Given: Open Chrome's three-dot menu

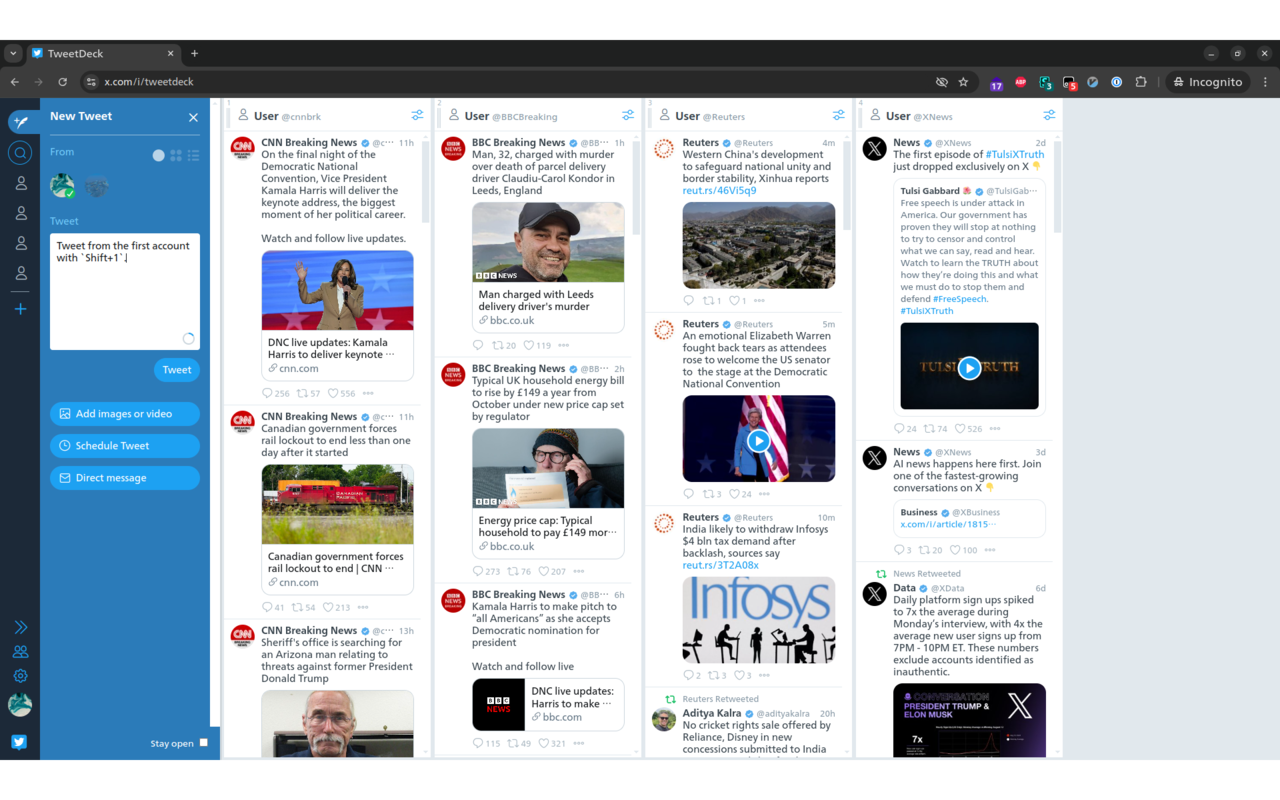Looking at the screenshot, I should [1266, 81].
